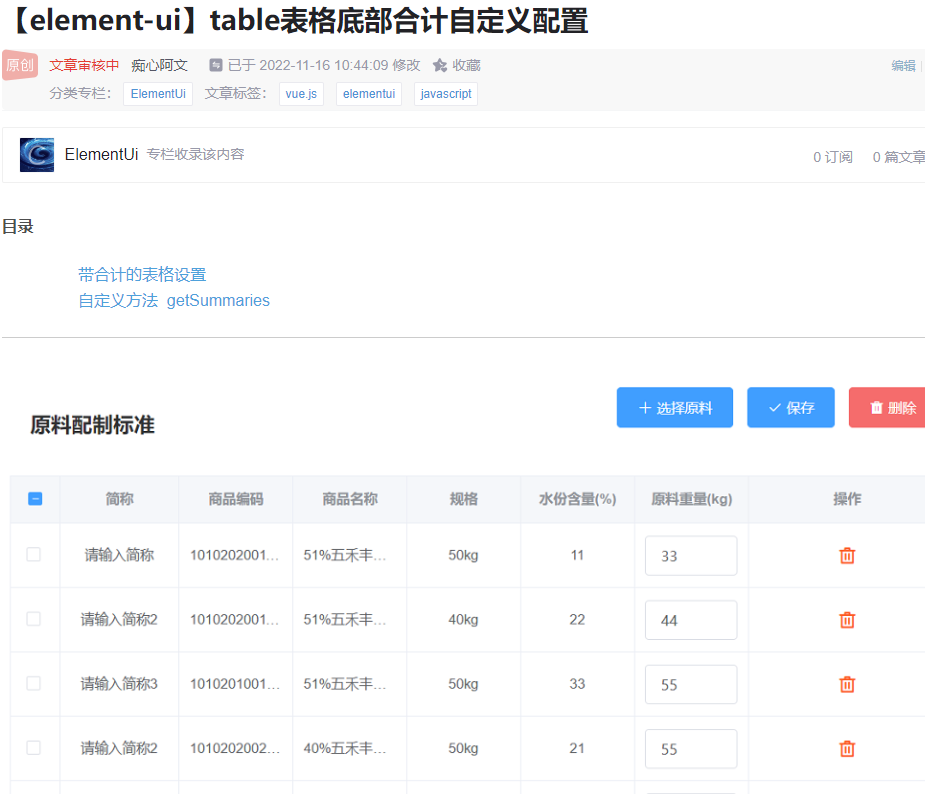Open the 带合计的表格设置 contents link

point(142,275)
